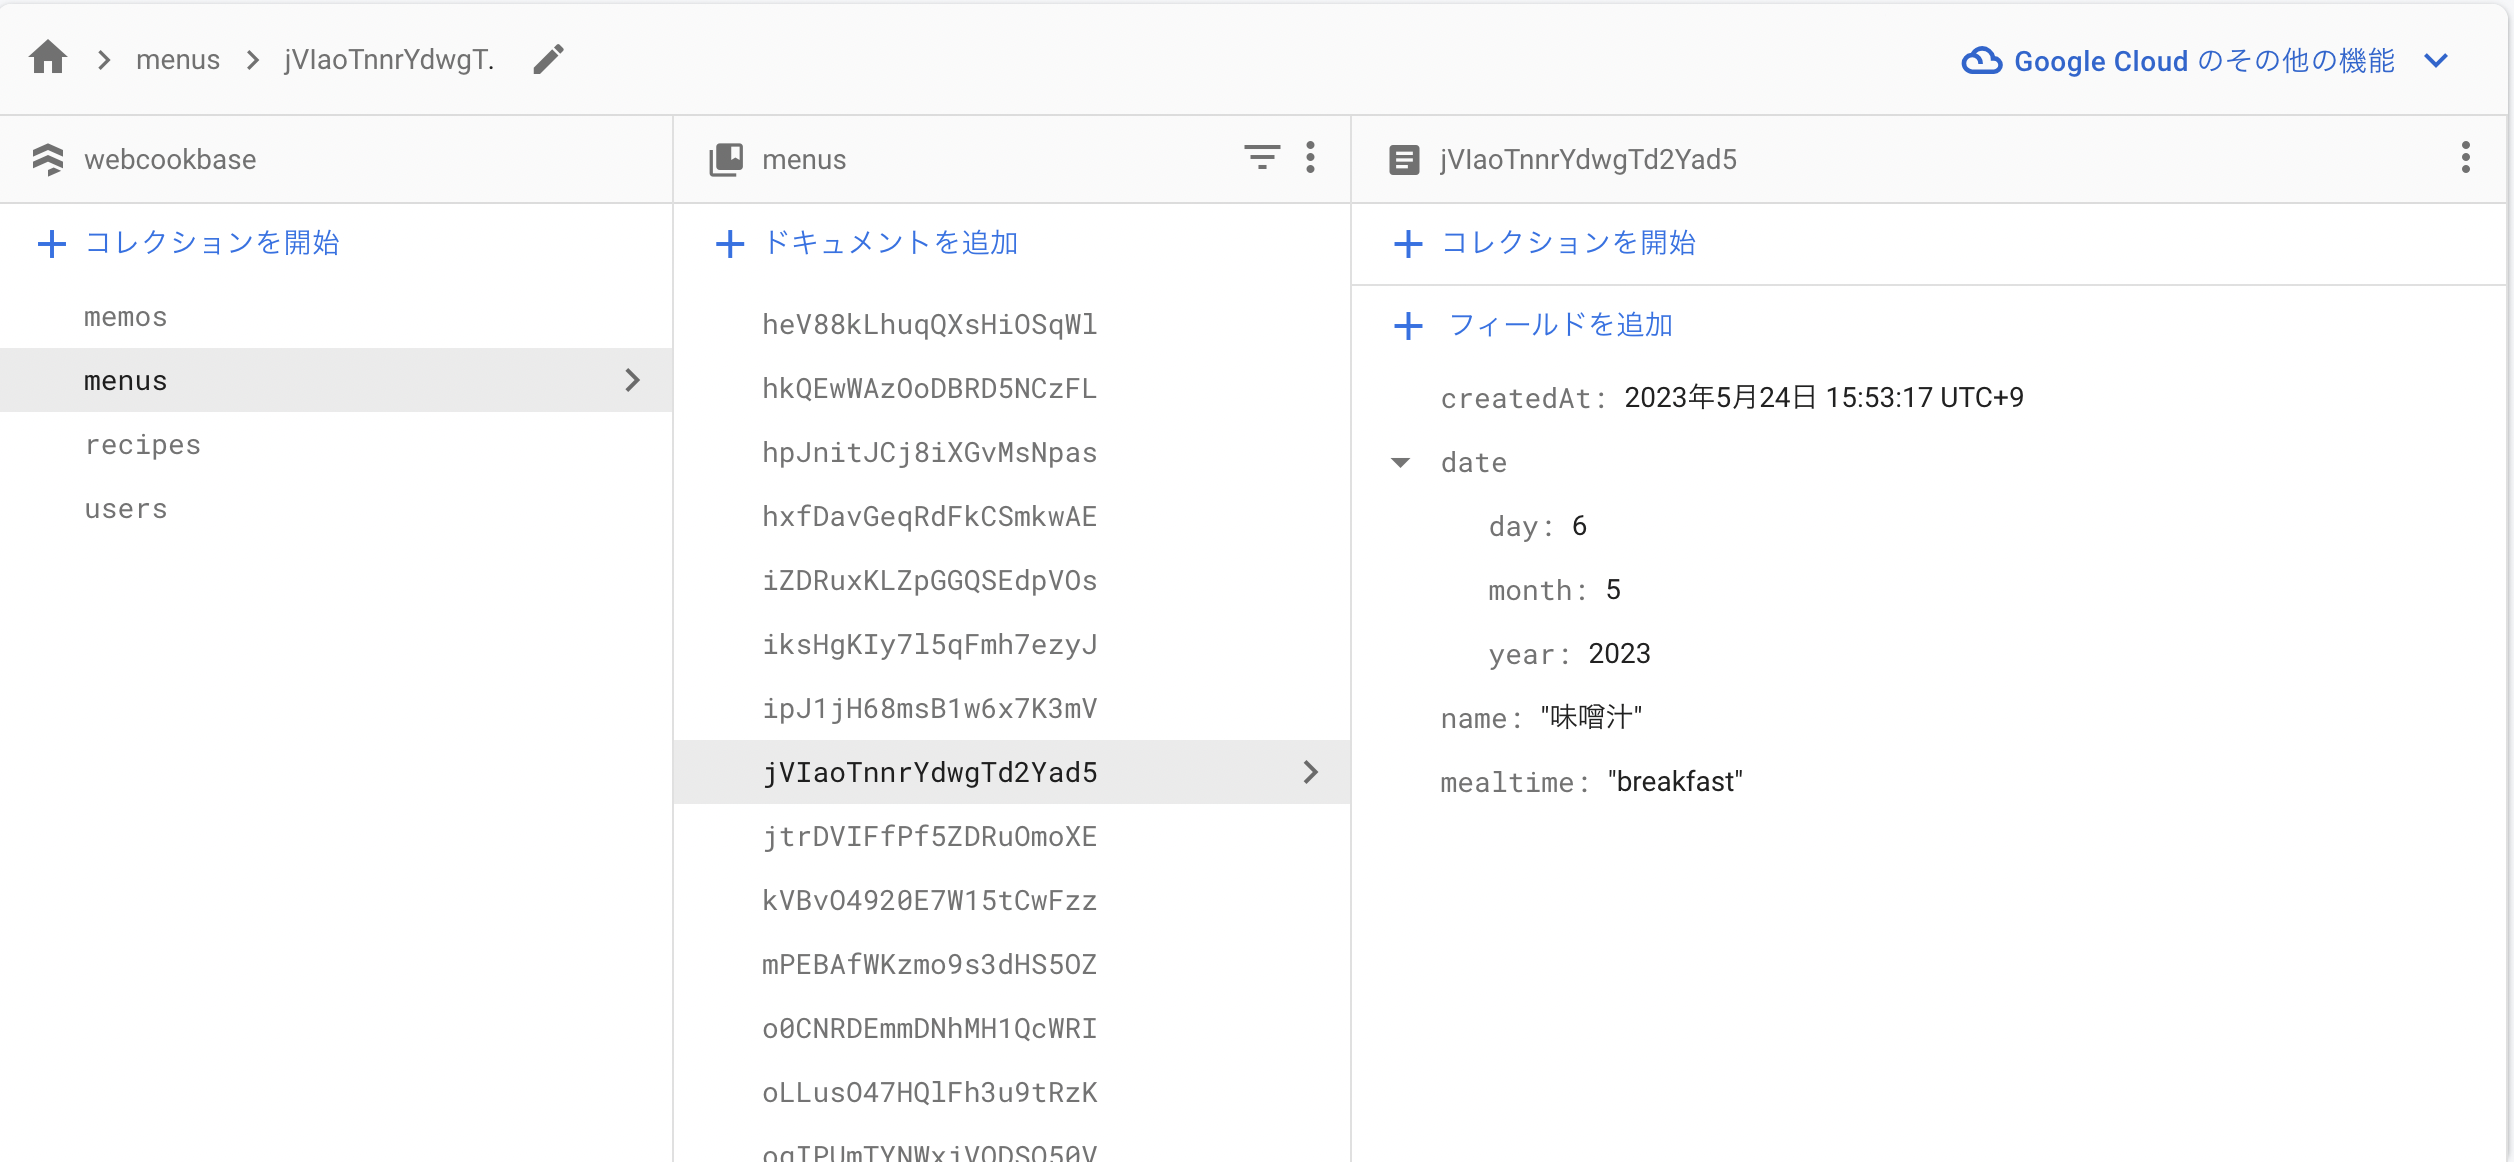Viewport: 2514px width, 1162px height.
Task: Expand document jVIaoTnnrYdwgTd2Yad5 via its chevron
Action: (1310, 771)
